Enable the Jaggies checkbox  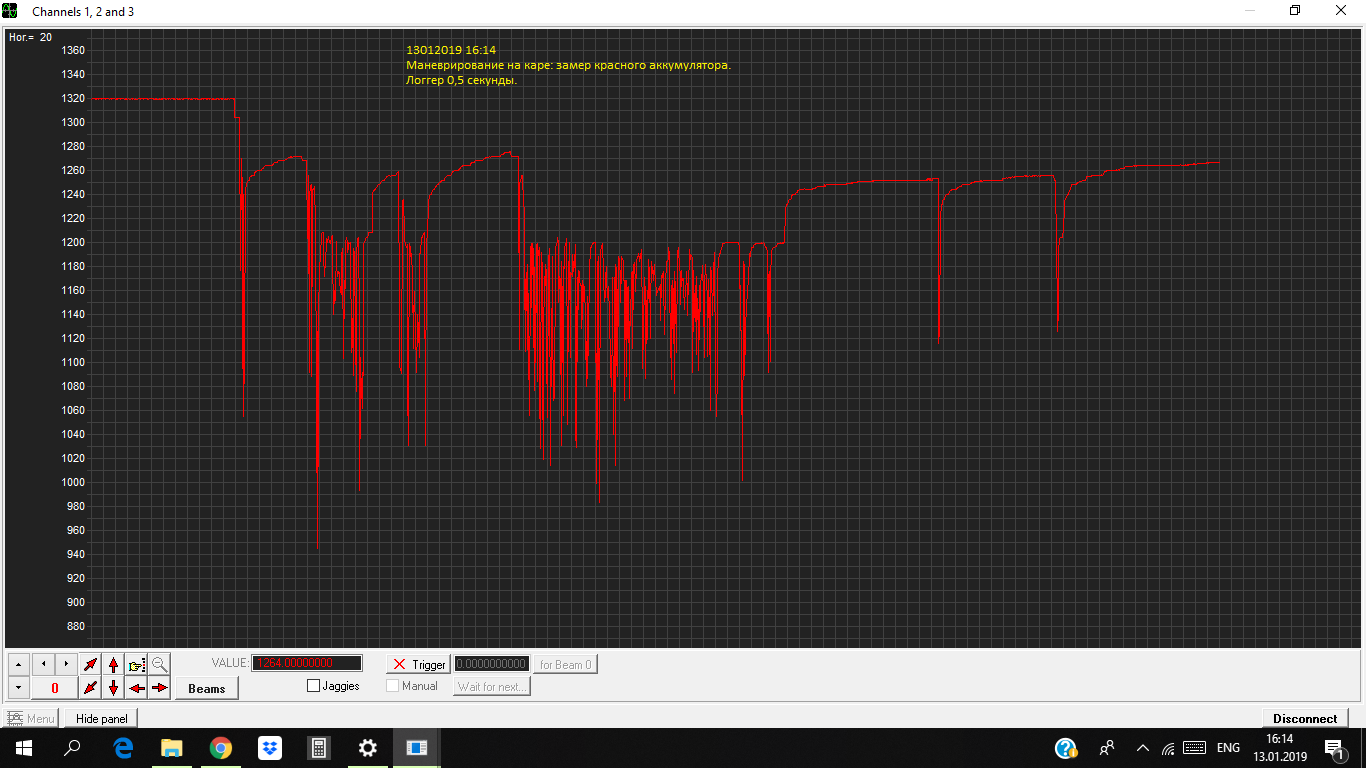[314, 686]
